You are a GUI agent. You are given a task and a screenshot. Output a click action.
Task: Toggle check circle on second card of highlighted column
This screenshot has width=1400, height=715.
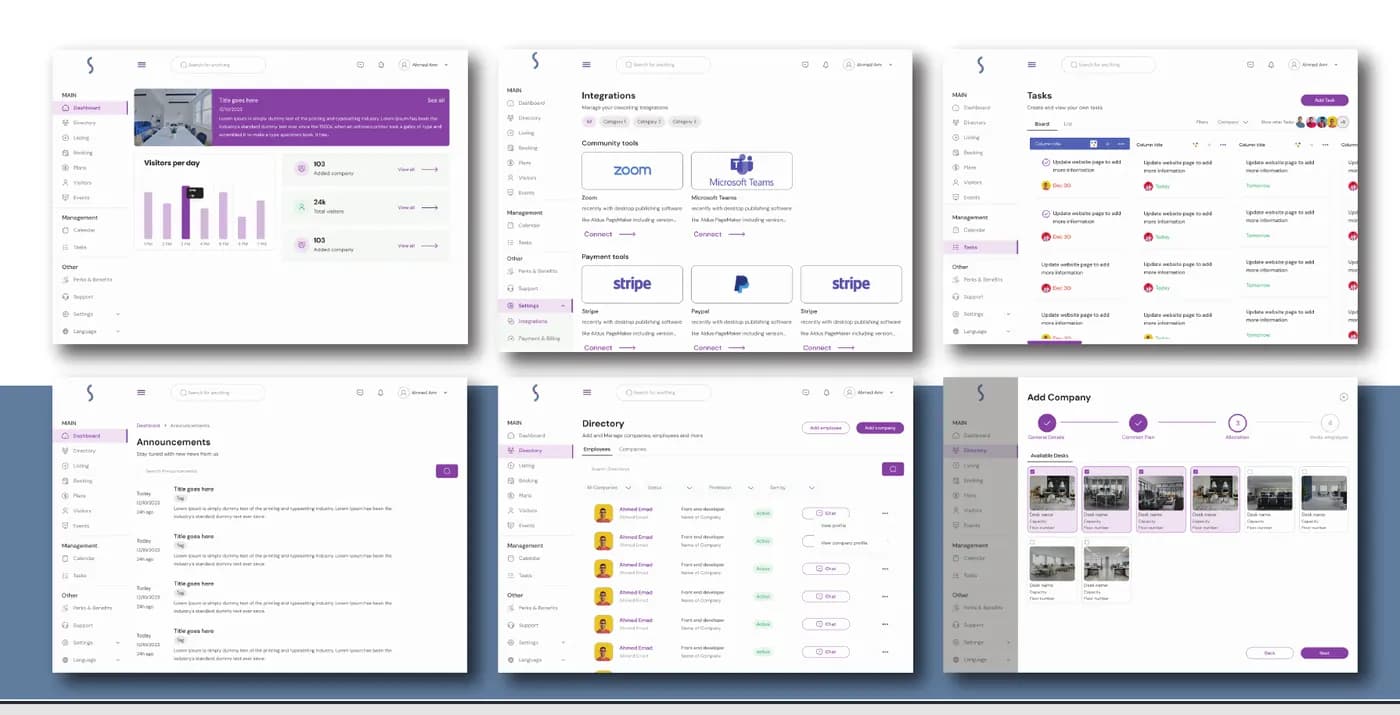pos(1046,214)
